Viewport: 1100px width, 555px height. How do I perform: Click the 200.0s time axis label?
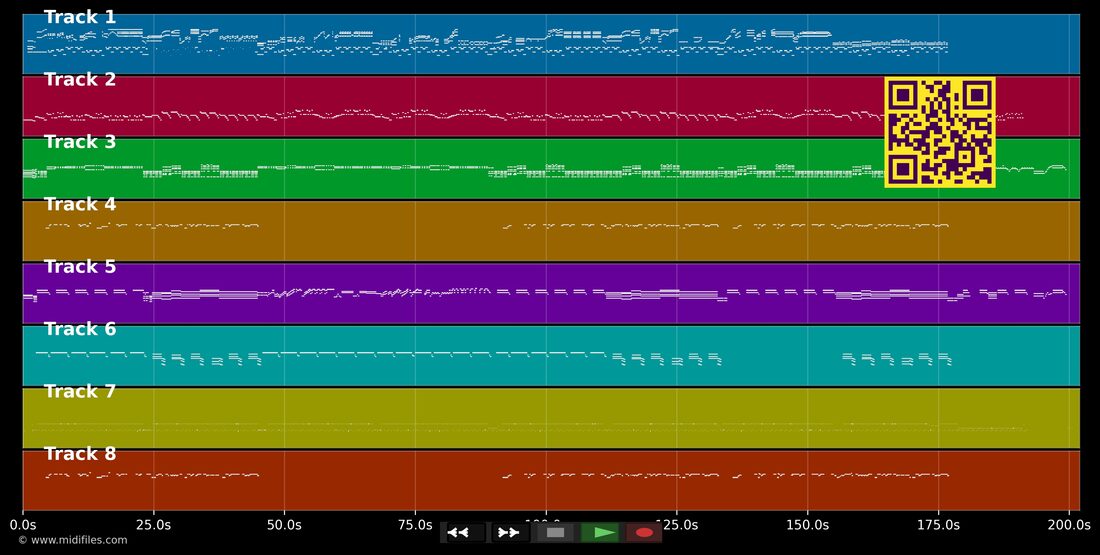pyautogui.click(x=1069, y=525)
